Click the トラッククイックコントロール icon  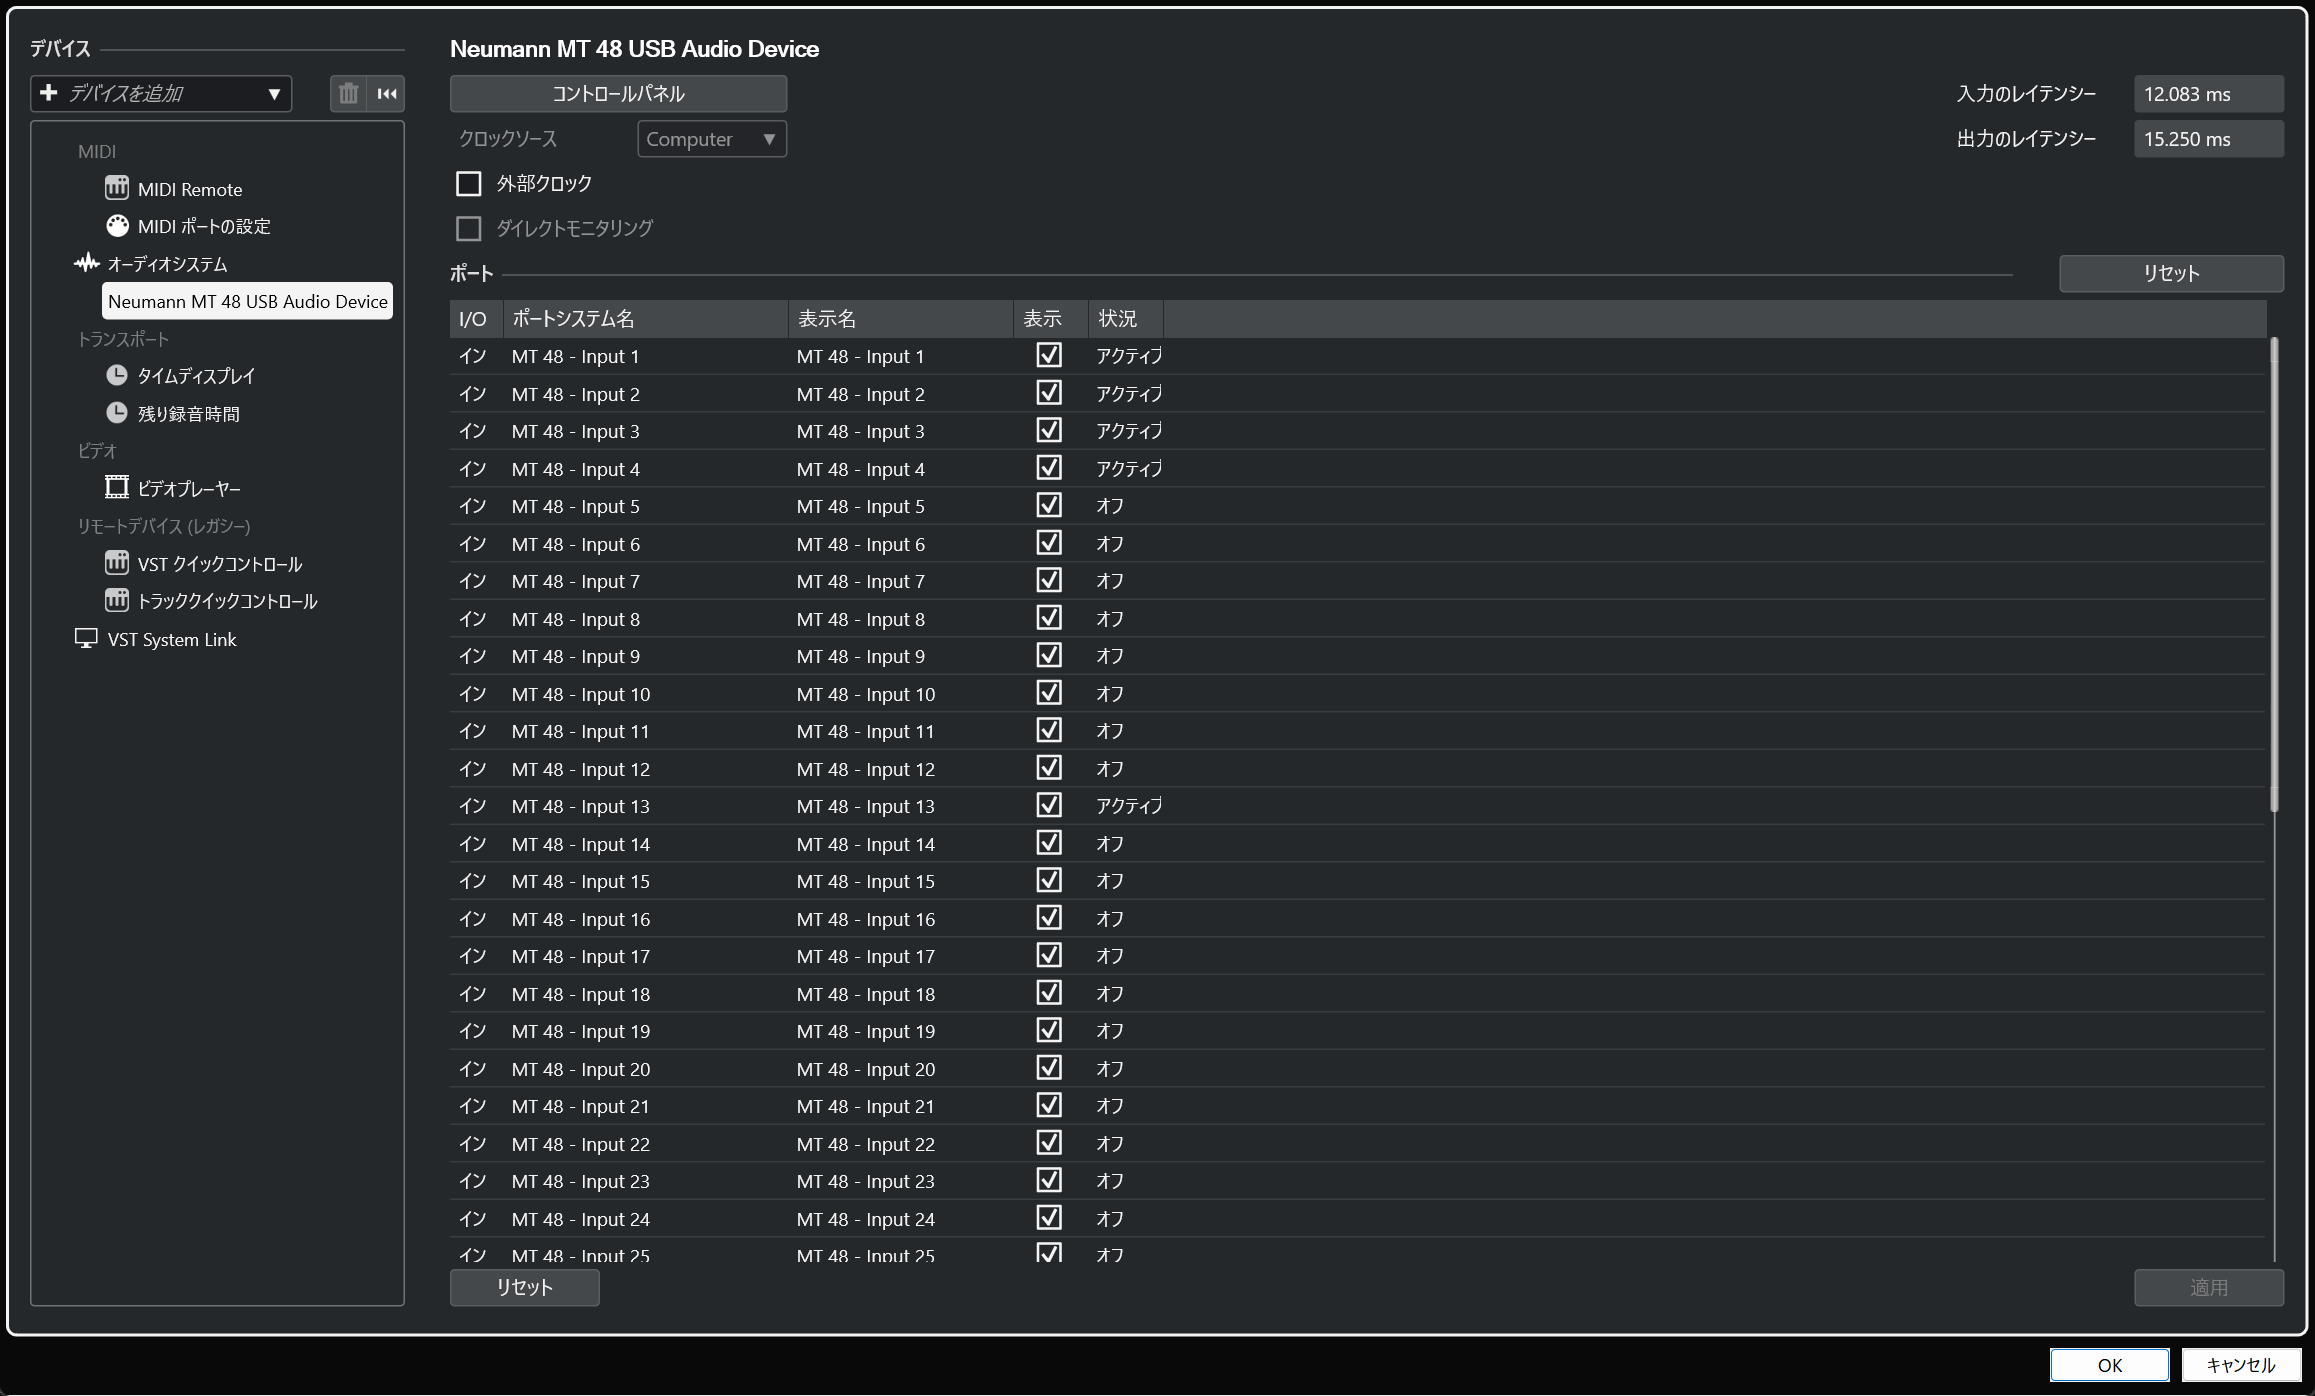[117, 600]
